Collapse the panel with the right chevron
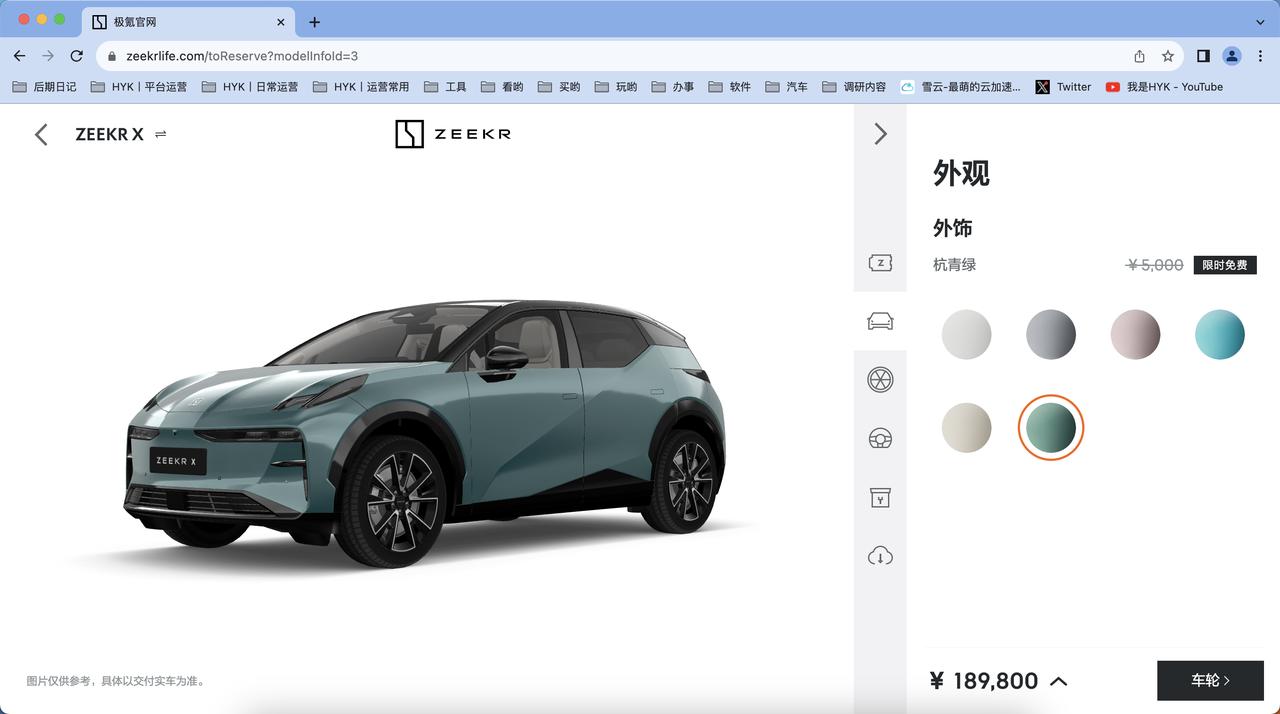 pos(880,134)
